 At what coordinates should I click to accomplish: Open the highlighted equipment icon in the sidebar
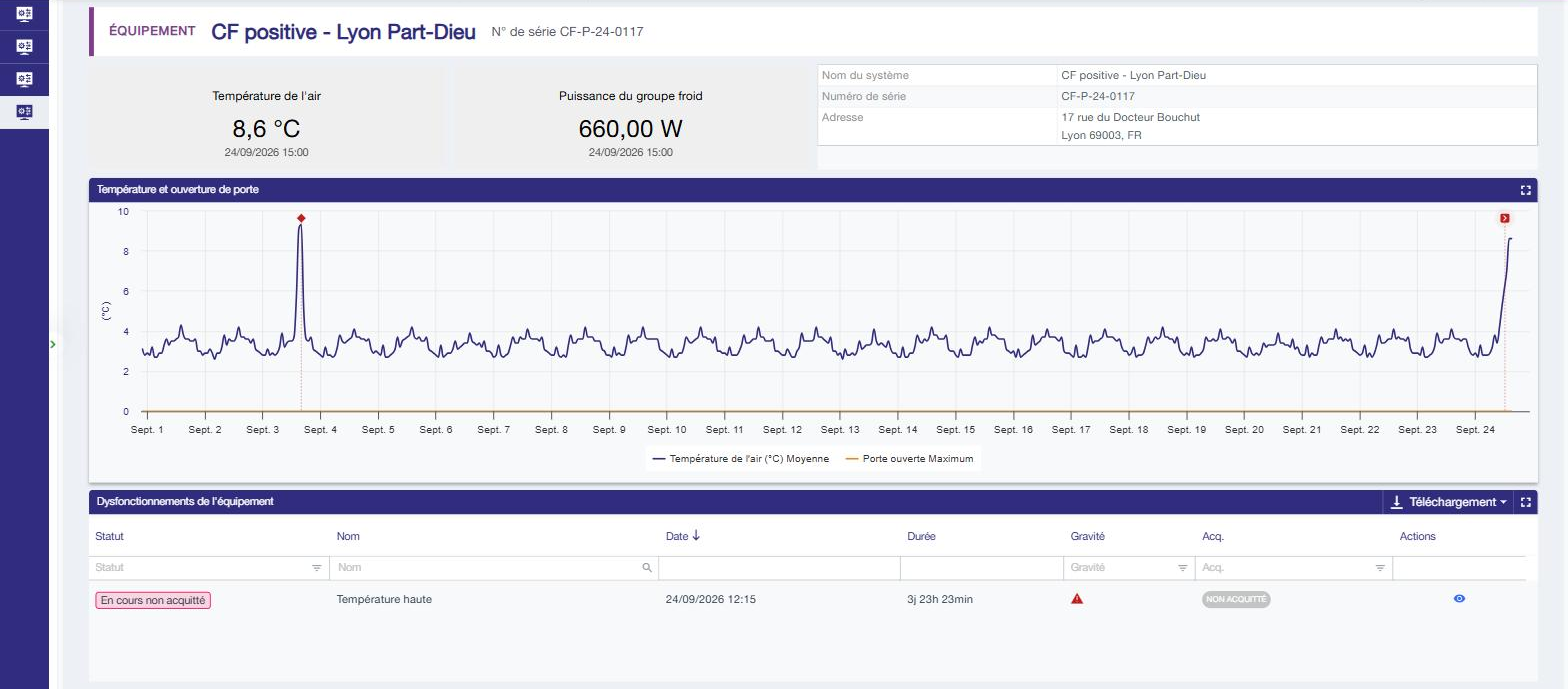click(24, 111)
